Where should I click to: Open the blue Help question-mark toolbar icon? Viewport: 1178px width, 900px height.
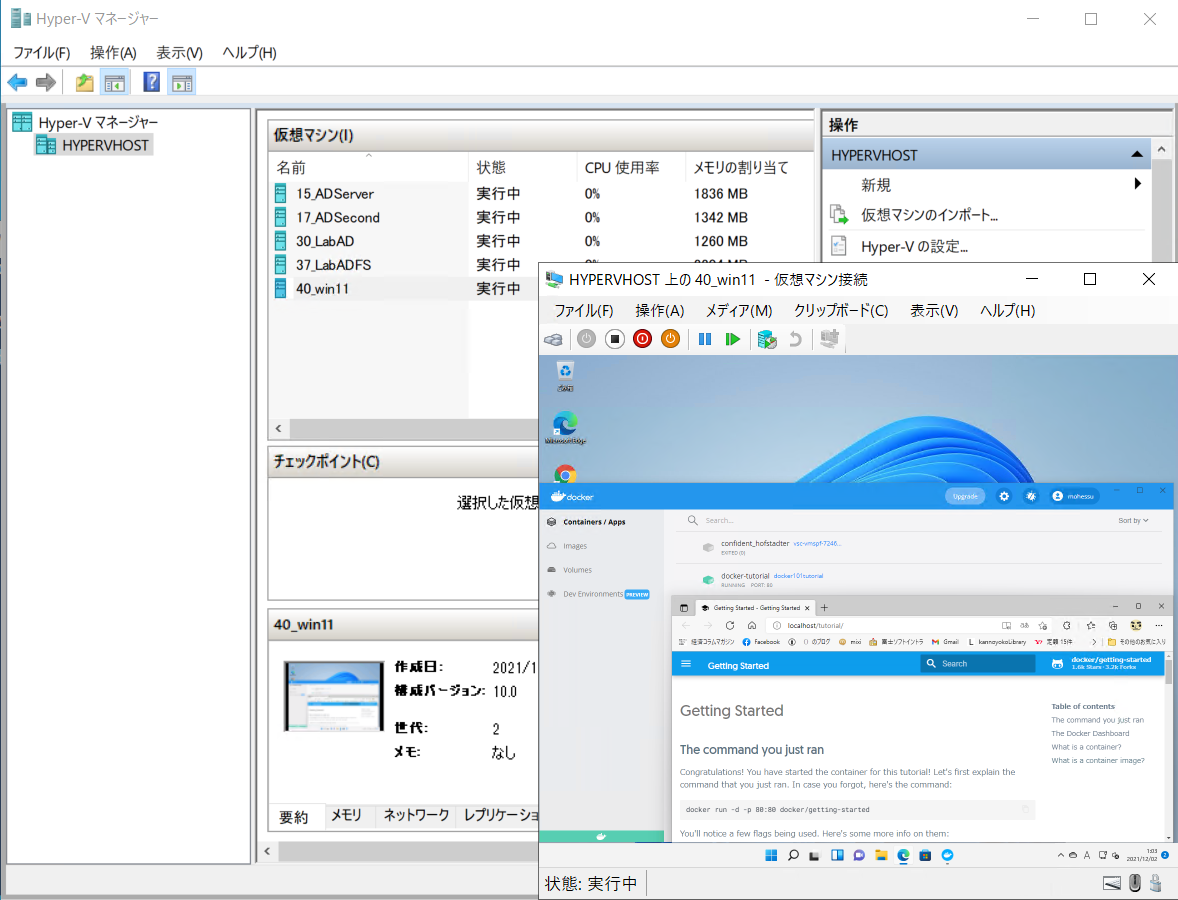click(x=151, y=82)
